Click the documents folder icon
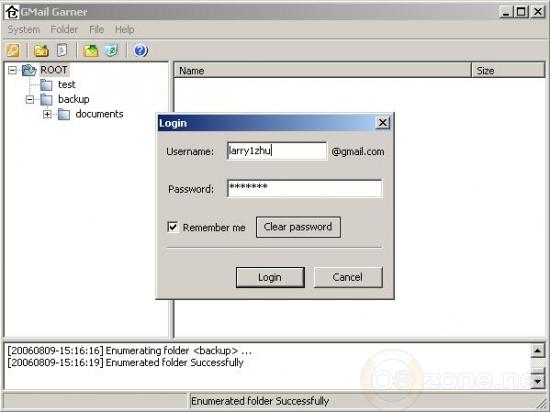This screenshot has width=550, height=412. click(64, 114)
